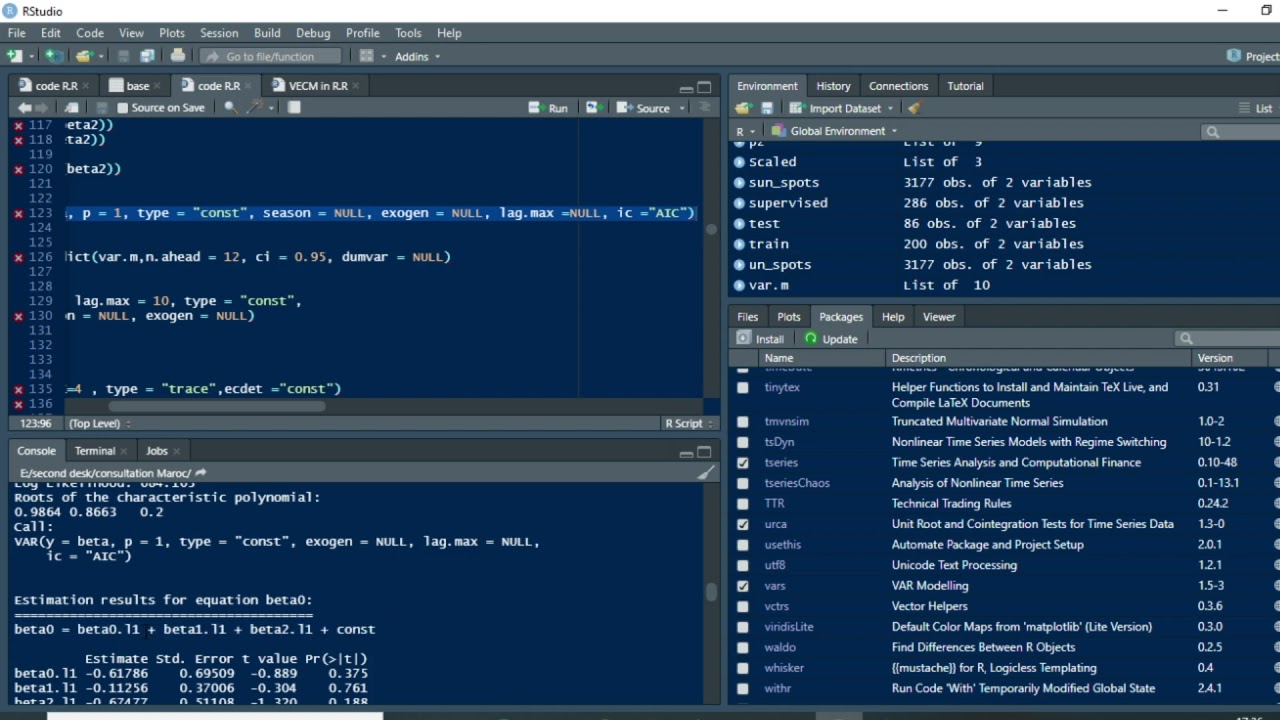The height and width of the screenshot is (720, 1280).
Task: Maximize the console pane
Action: point(704,452)
